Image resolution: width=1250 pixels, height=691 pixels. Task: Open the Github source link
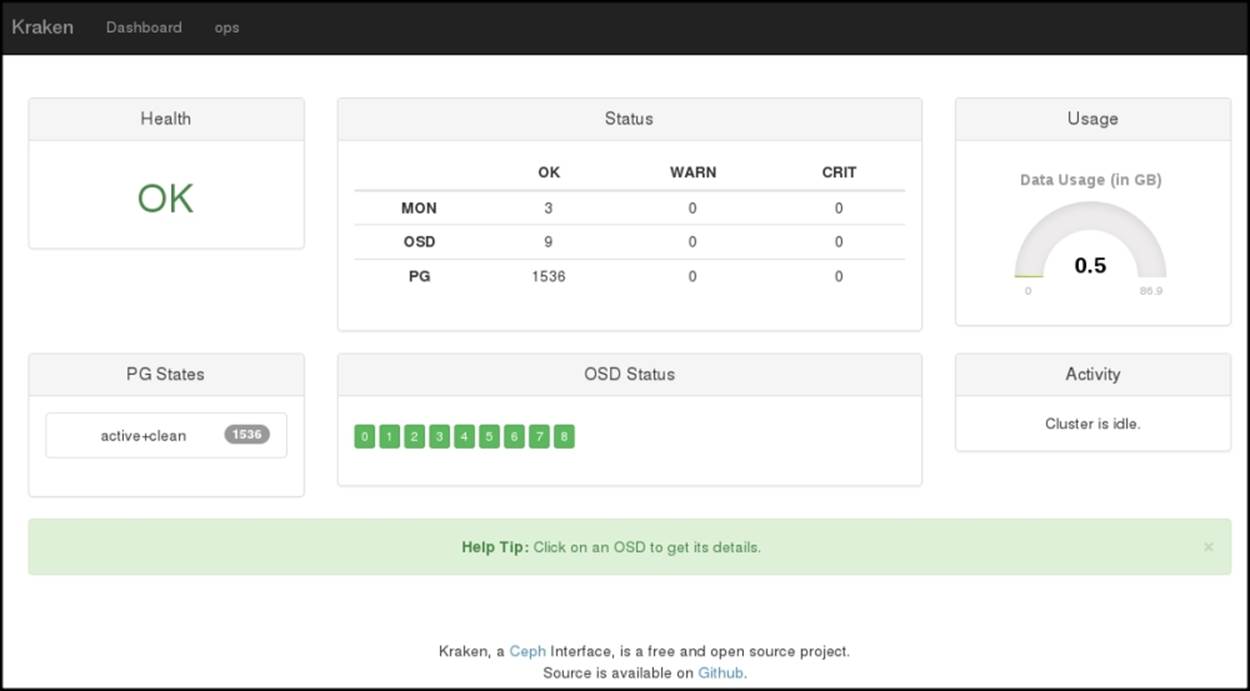[x=720, y=673]
